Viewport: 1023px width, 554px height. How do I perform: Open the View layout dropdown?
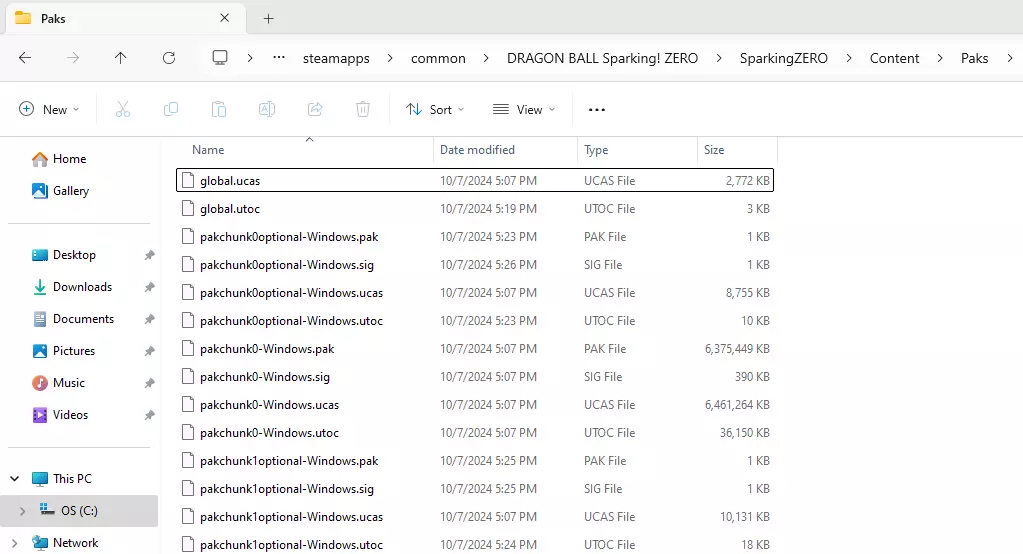[x=524, y=110]
